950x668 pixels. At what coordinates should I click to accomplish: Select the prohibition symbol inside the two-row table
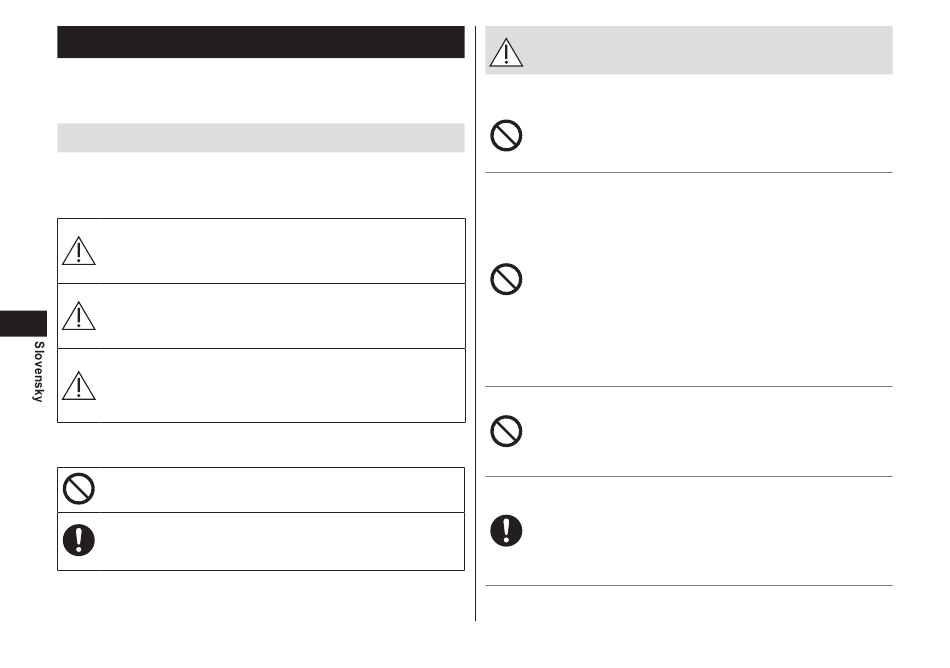(79, 489)
